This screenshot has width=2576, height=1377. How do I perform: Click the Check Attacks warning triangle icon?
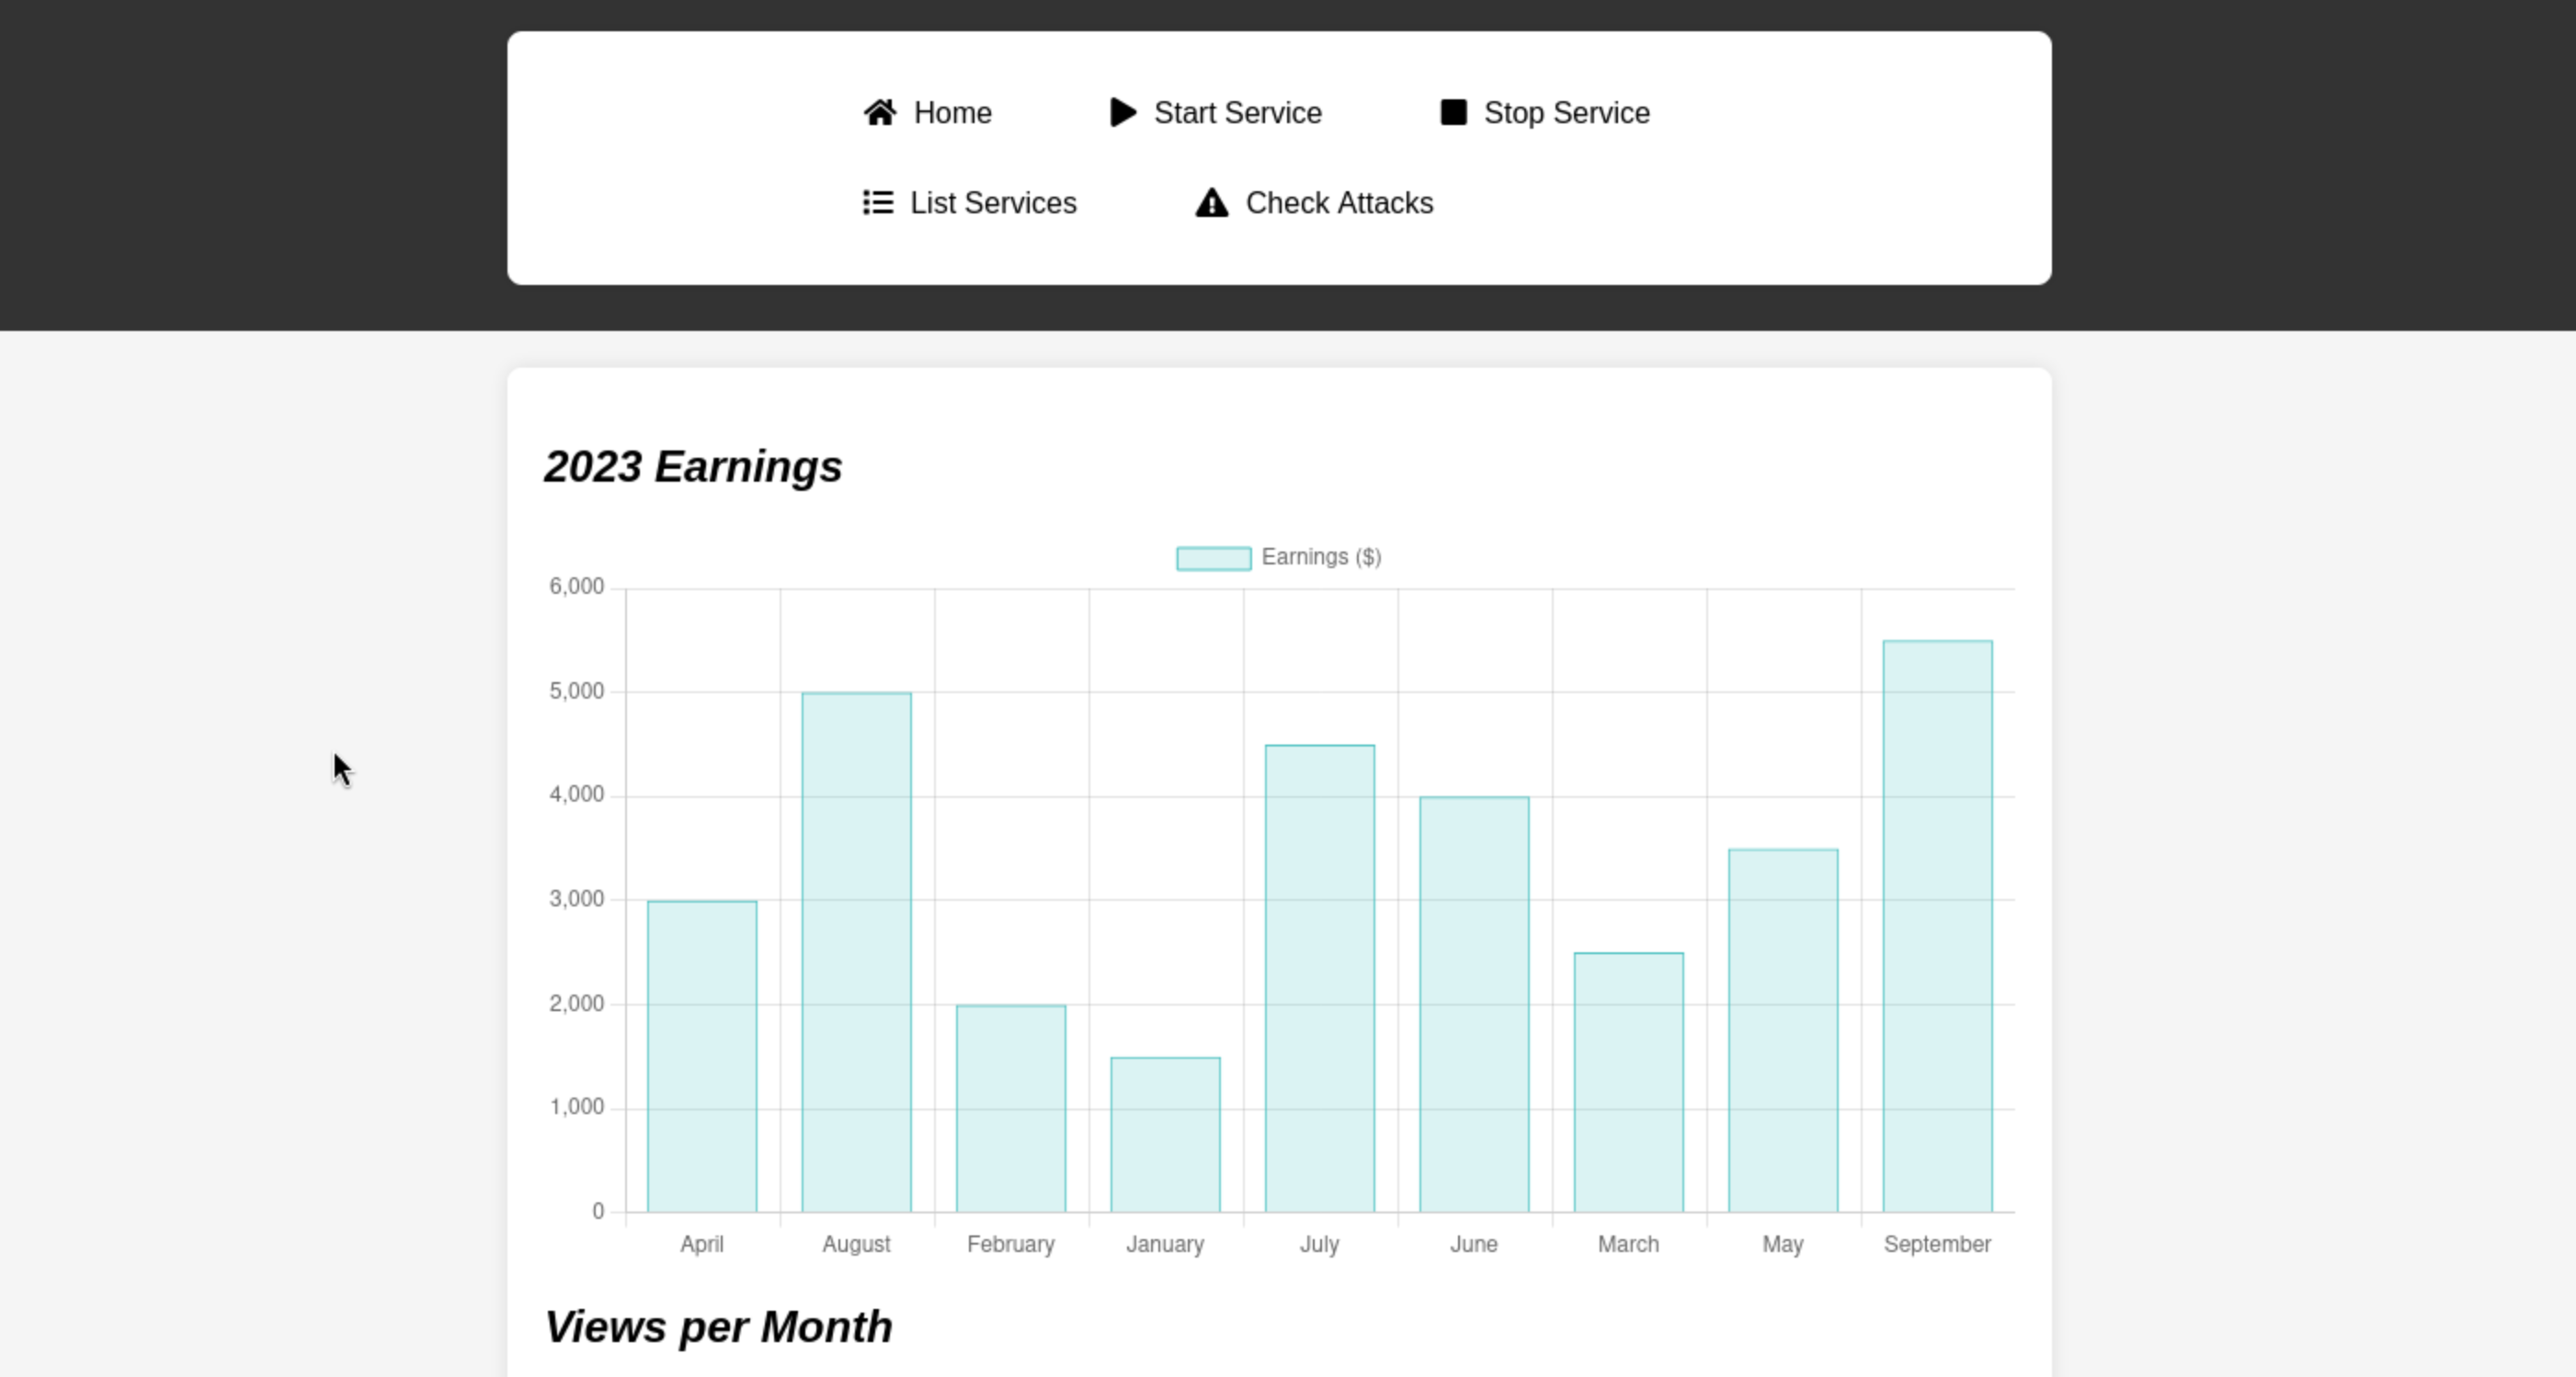pyautogui.click(x=1211, y=203)
